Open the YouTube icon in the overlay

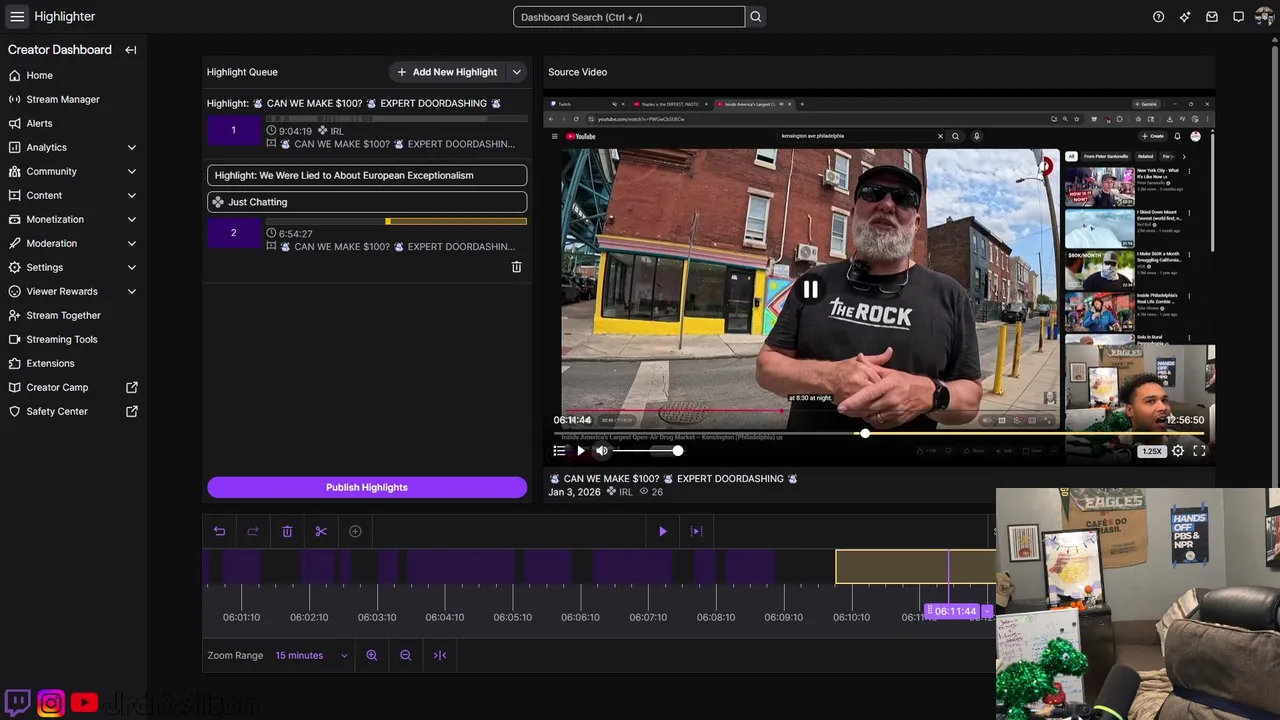pyautogui.click(x=84, y=703)
